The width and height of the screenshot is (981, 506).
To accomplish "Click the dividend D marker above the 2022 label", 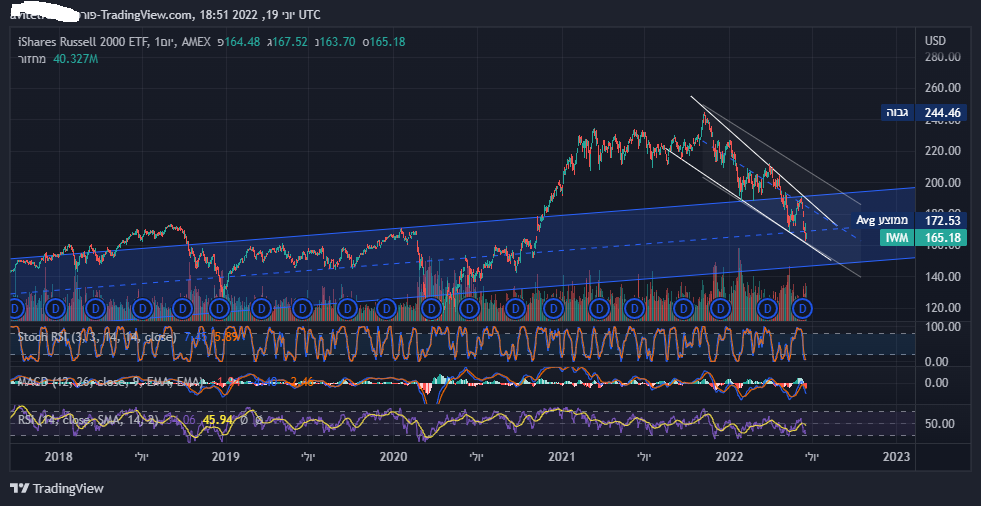I will click(721, 308).
